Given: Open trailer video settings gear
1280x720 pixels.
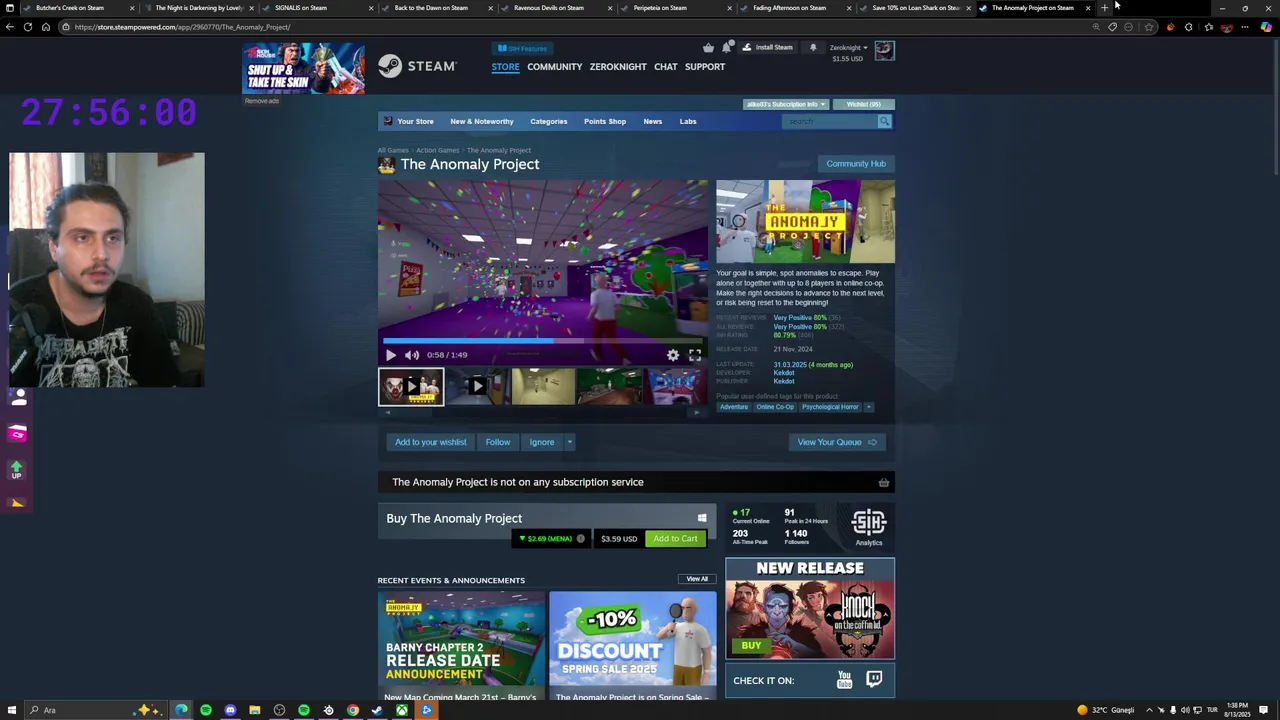Looking at the screenshot, I should (x=673, y=355).
